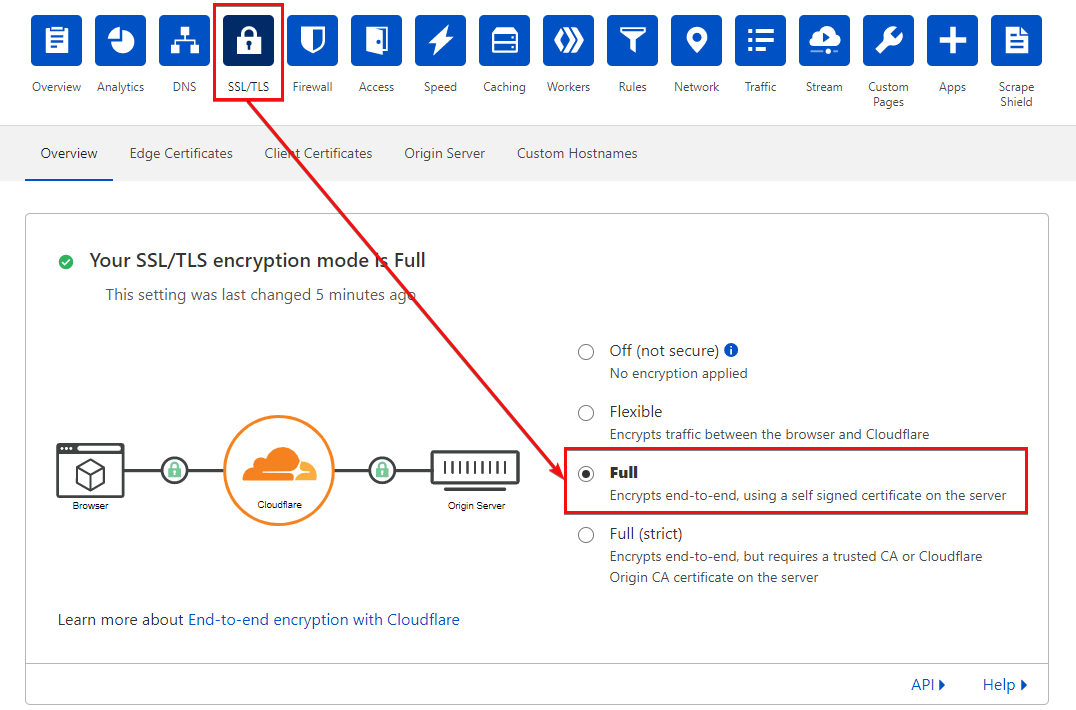Viewport: 1076px width, 710px height.
Task: Open the Firewall shield icon
Action: [x=312, y=40]
